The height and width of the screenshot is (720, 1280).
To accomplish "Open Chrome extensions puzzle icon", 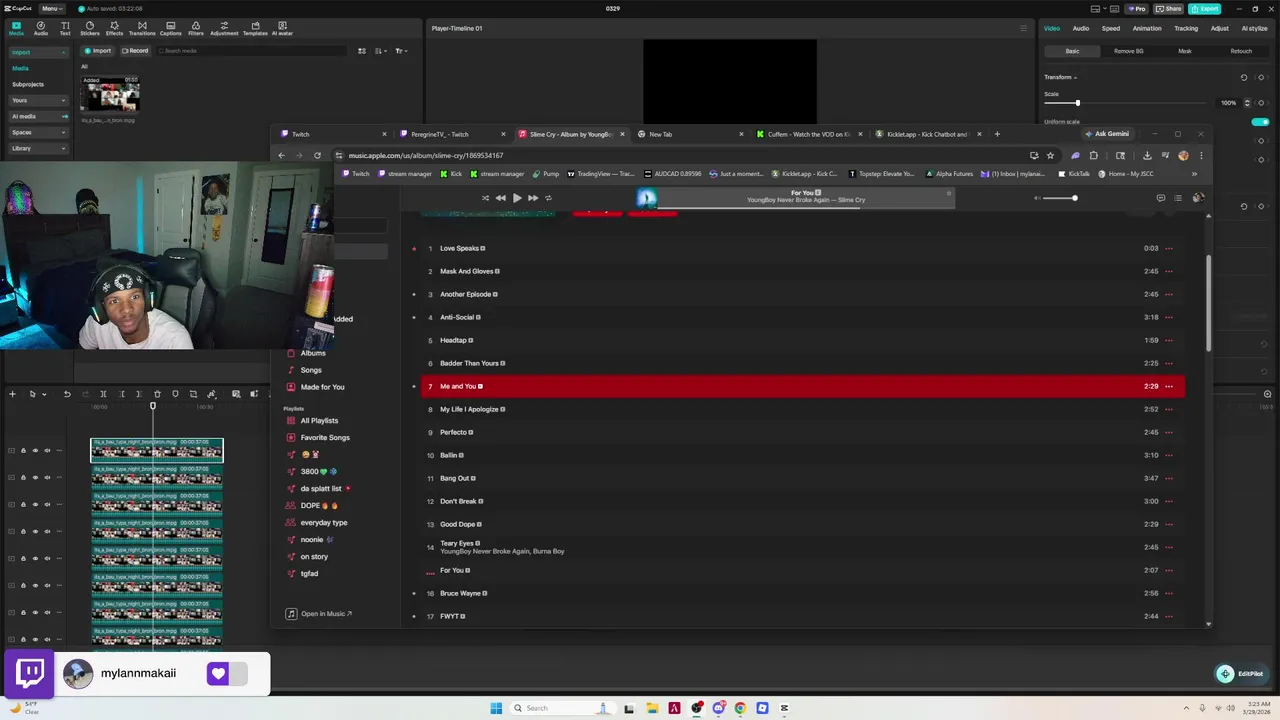I will pyautogui.click(x=1093, y=155).
